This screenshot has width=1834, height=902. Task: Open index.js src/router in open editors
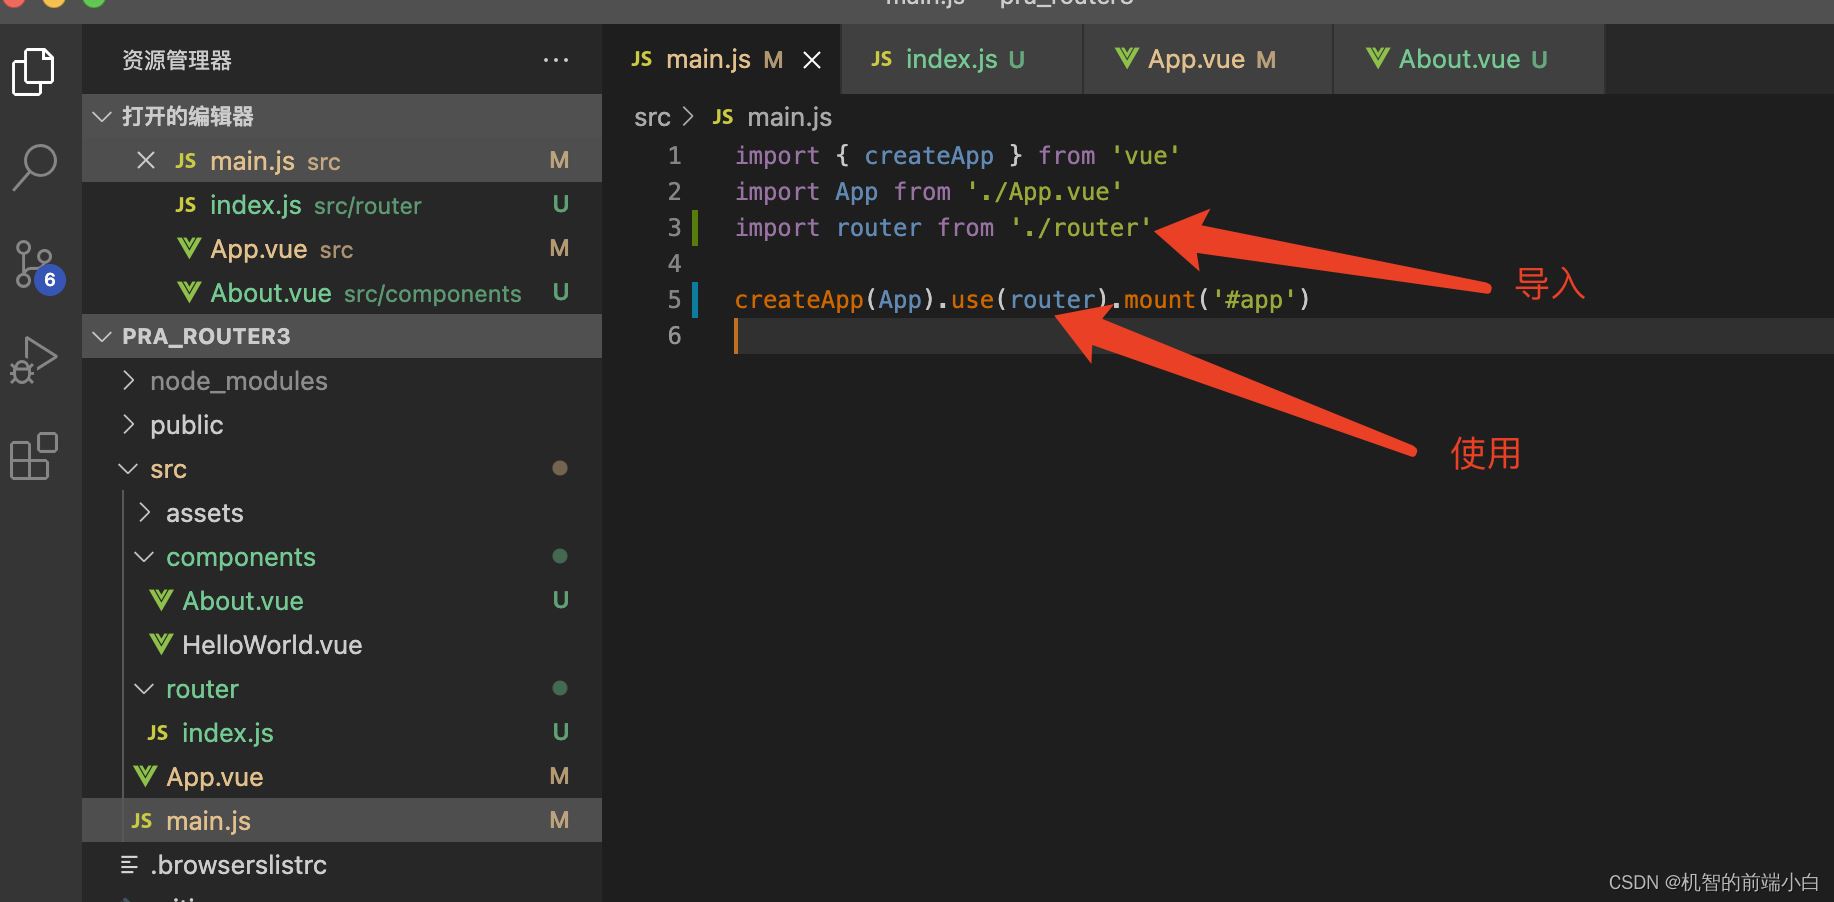(342, 205)
